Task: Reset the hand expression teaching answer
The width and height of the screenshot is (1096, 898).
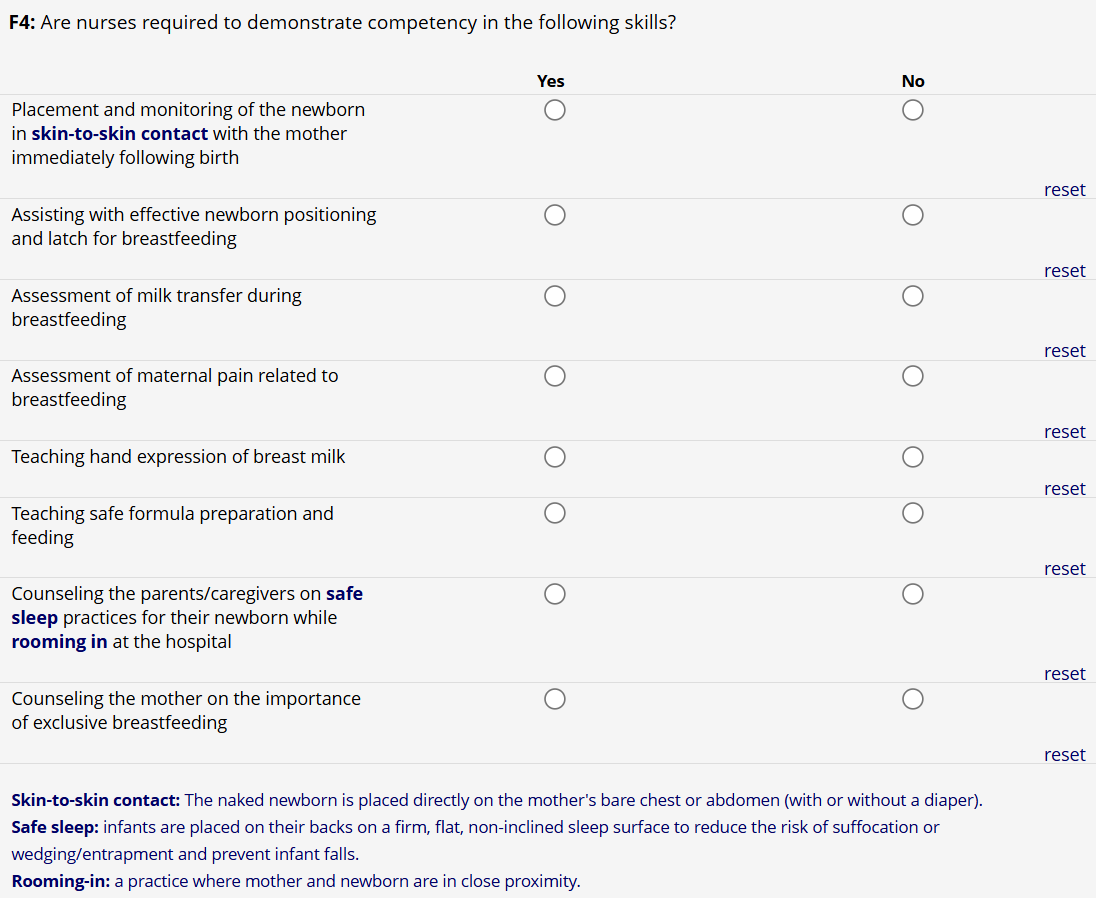Action: click(x=1064, y=489)
